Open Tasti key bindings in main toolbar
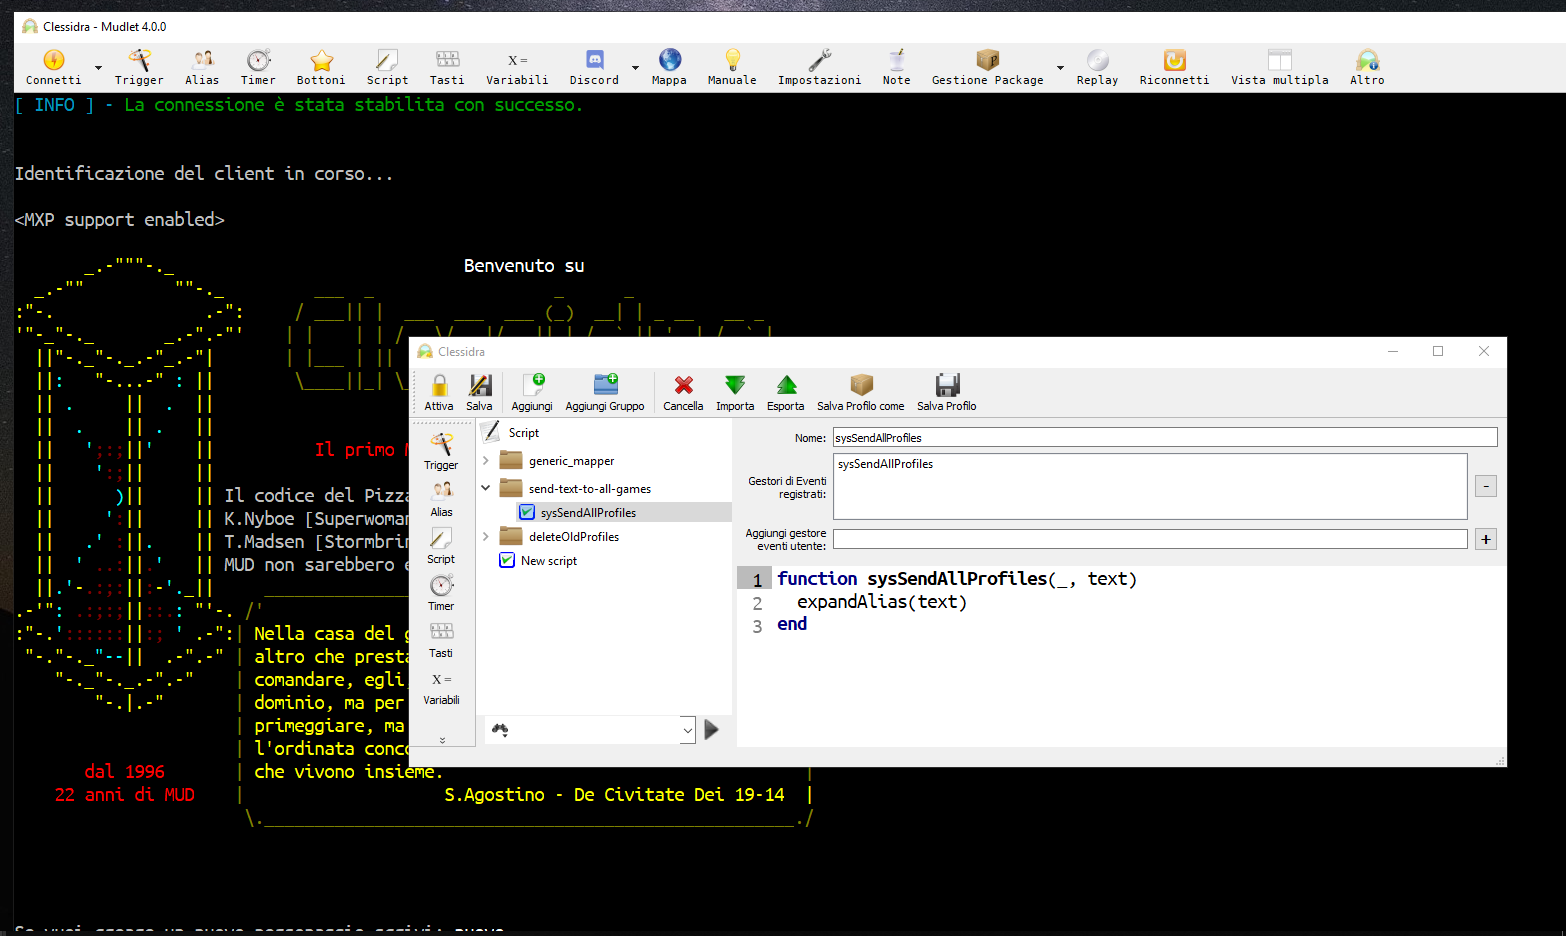 [447, 67]
